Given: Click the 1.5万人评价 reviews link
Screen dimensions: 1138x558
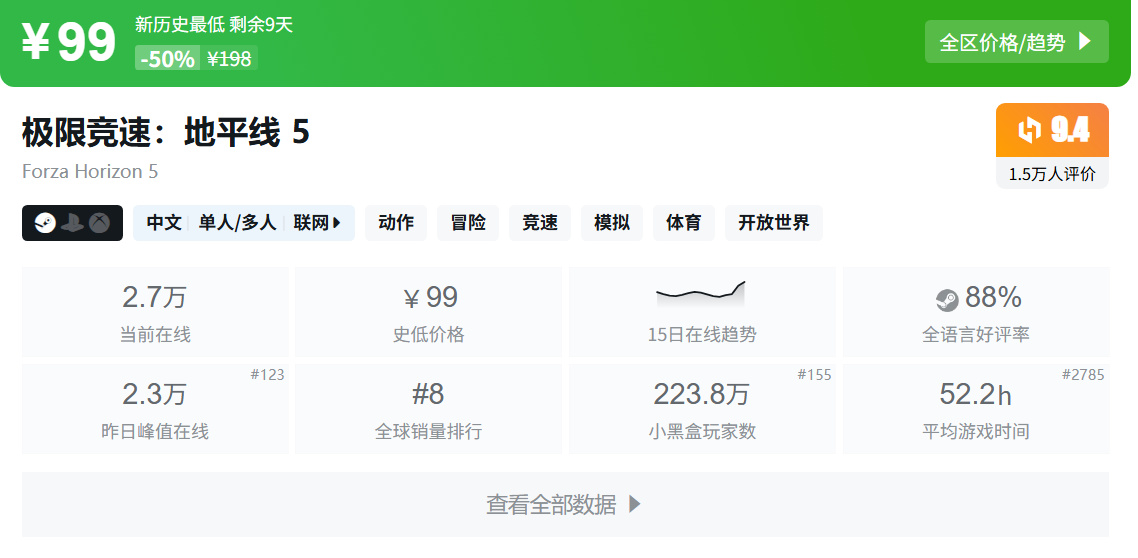Looking at the screenshot, I should tap(1052, 174).
